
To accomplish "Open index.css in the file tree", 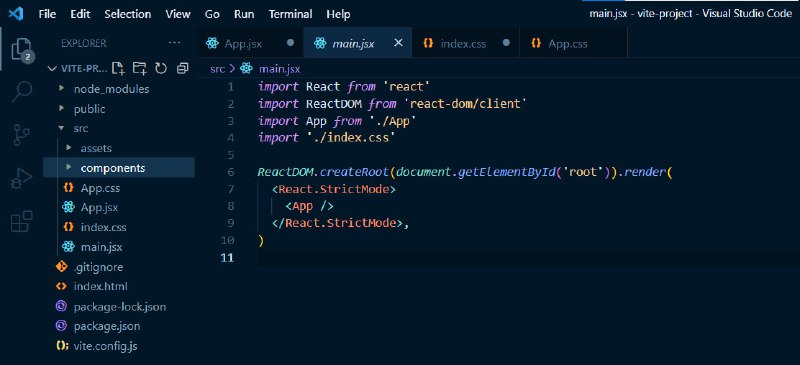I will [104, 227].
